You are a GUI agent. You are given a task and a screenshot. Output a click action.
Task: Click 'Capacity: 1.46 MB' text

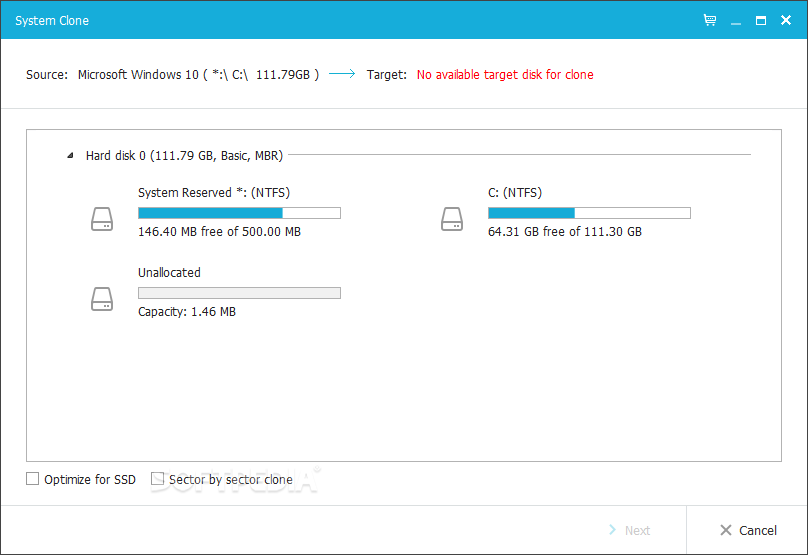pos(187,312)
